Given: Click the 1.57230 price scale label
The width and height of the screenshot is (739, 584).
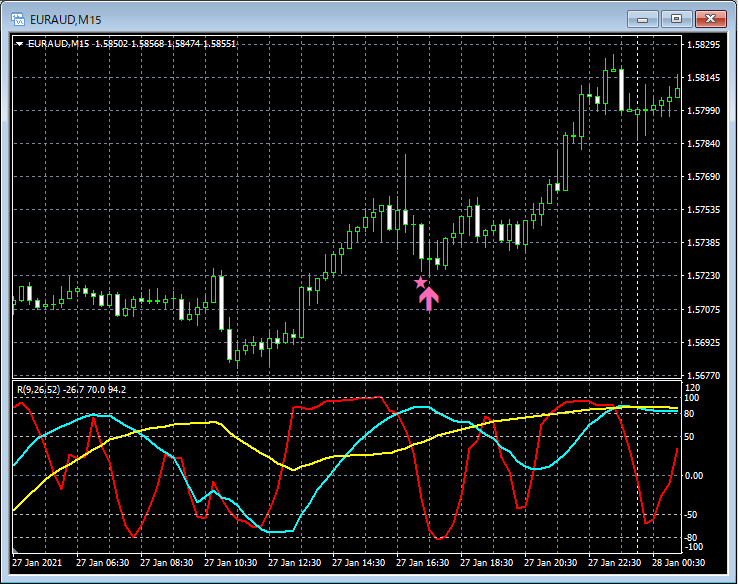Looking at the screenshot, I should tap(704, 276).
